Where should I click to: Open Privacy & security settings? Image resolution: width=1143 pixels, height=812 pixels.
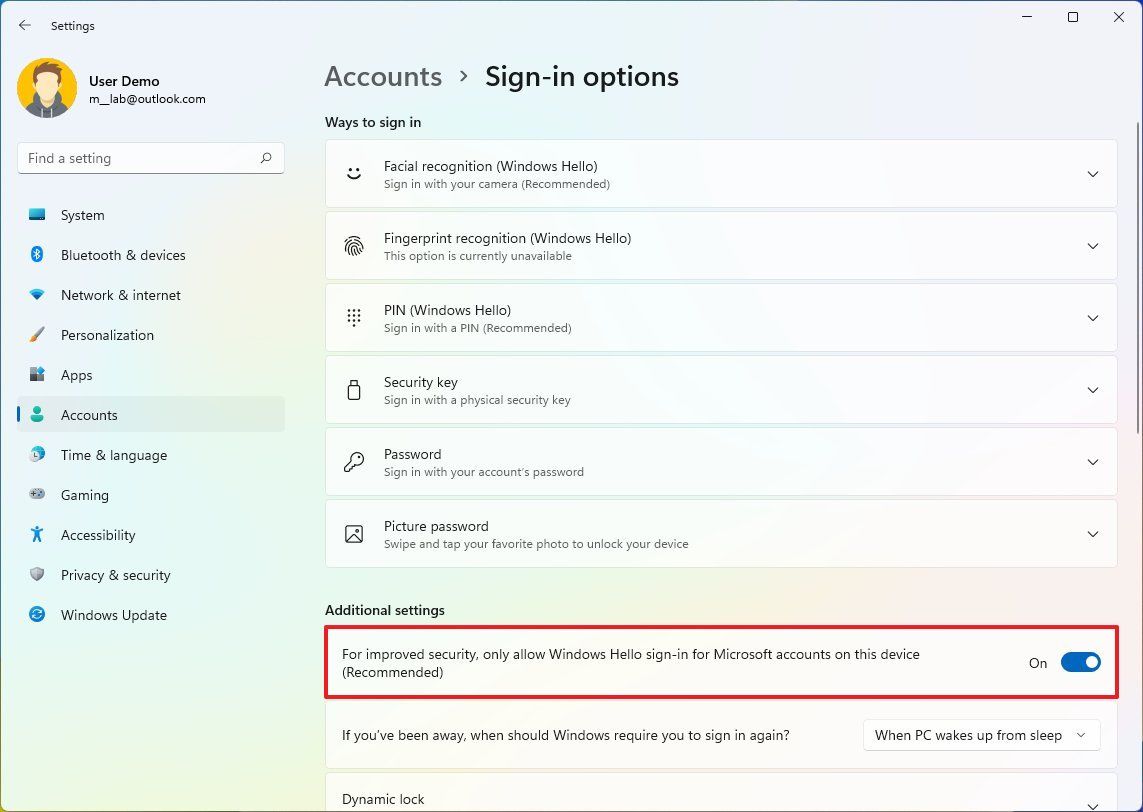pyautogui.click(x=115, y=575)
